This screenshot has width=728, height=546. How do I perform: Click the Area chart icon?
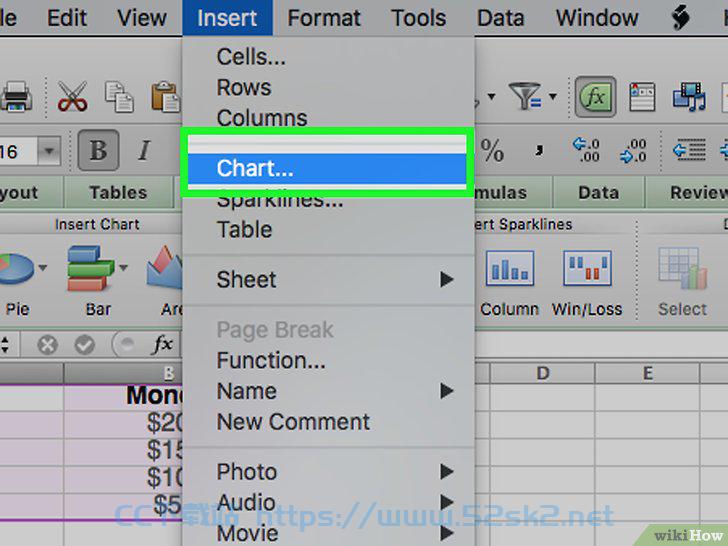pos(165,267)
